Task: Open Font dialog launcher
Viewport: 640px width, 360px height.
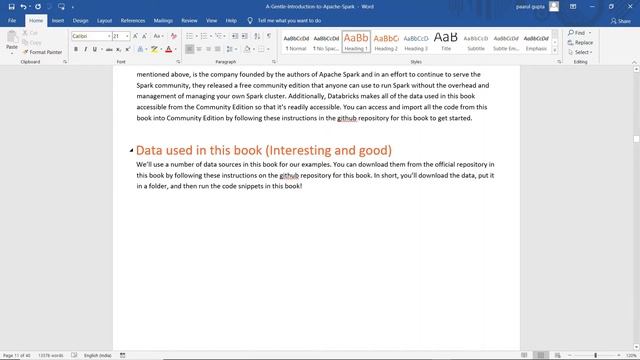Action: point(178,62)
